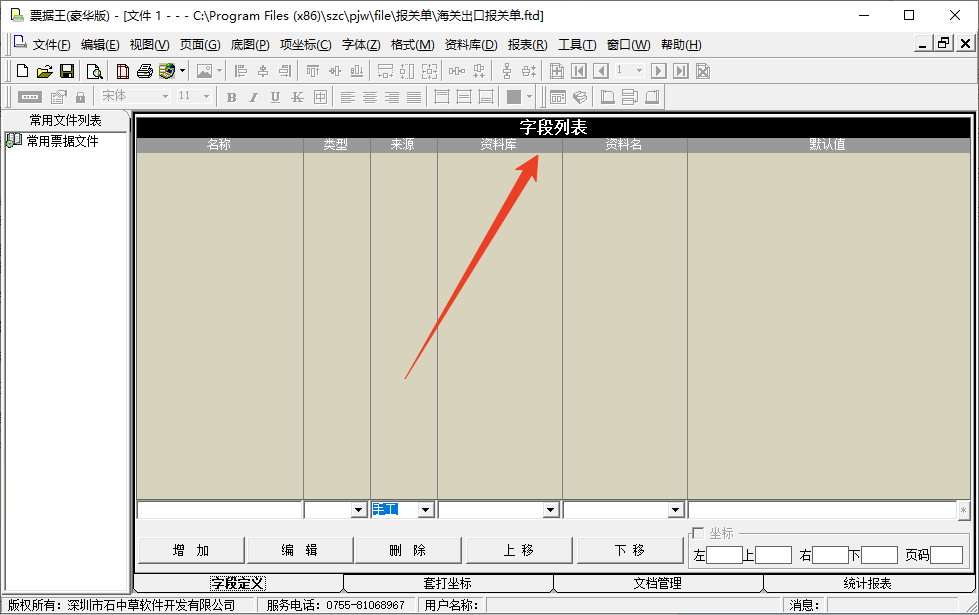
Task: Expand the 来源 source dropdown showing 手工
Action: click(x=425, y=510)
